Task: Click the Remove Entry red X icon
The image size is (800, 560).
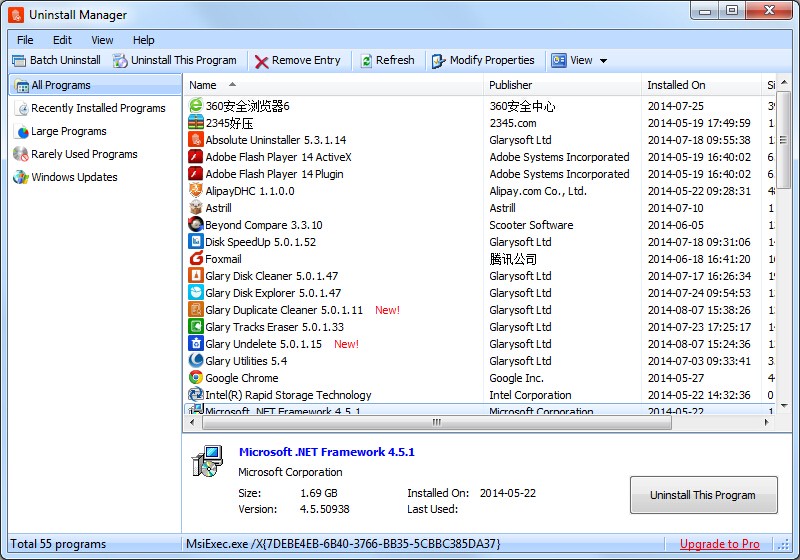Action: (261, 61)
